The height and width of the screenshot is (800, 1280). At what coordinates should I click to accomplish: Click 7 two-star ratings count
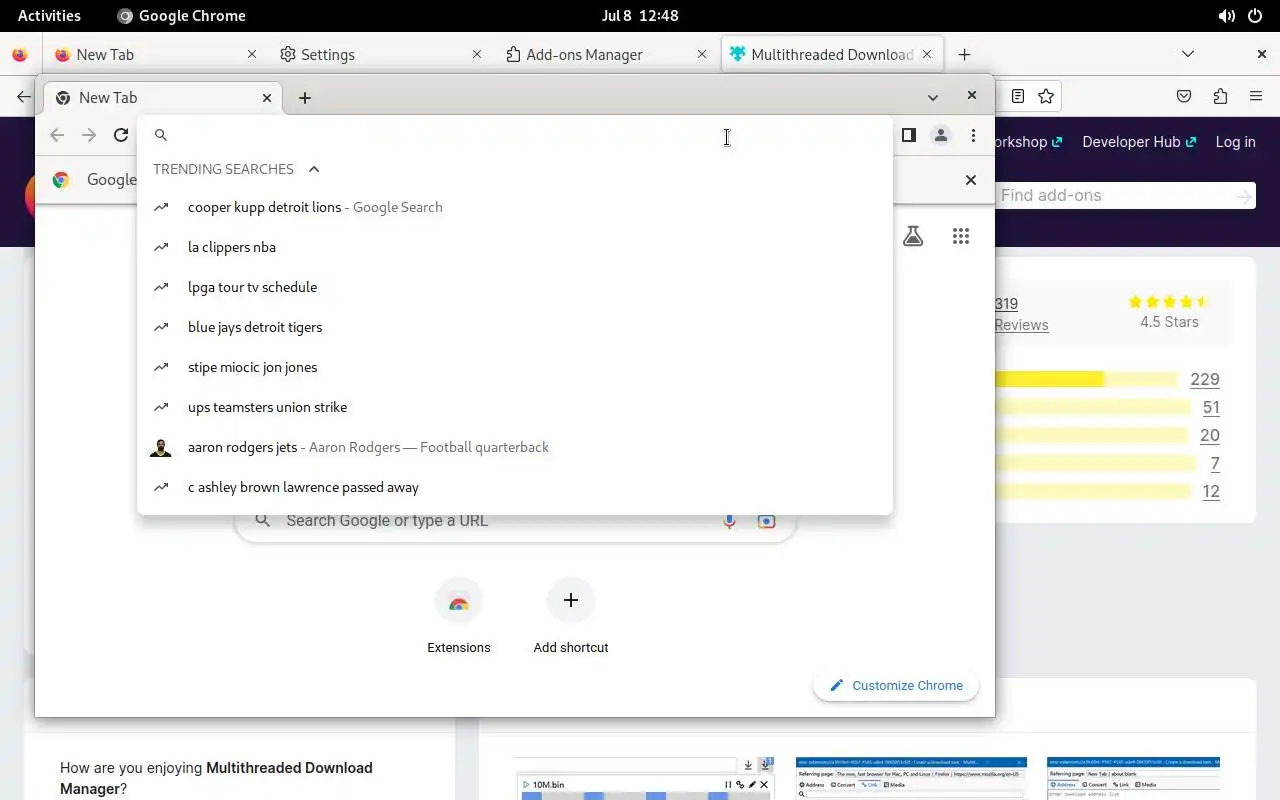click(x=1215, y=463)
